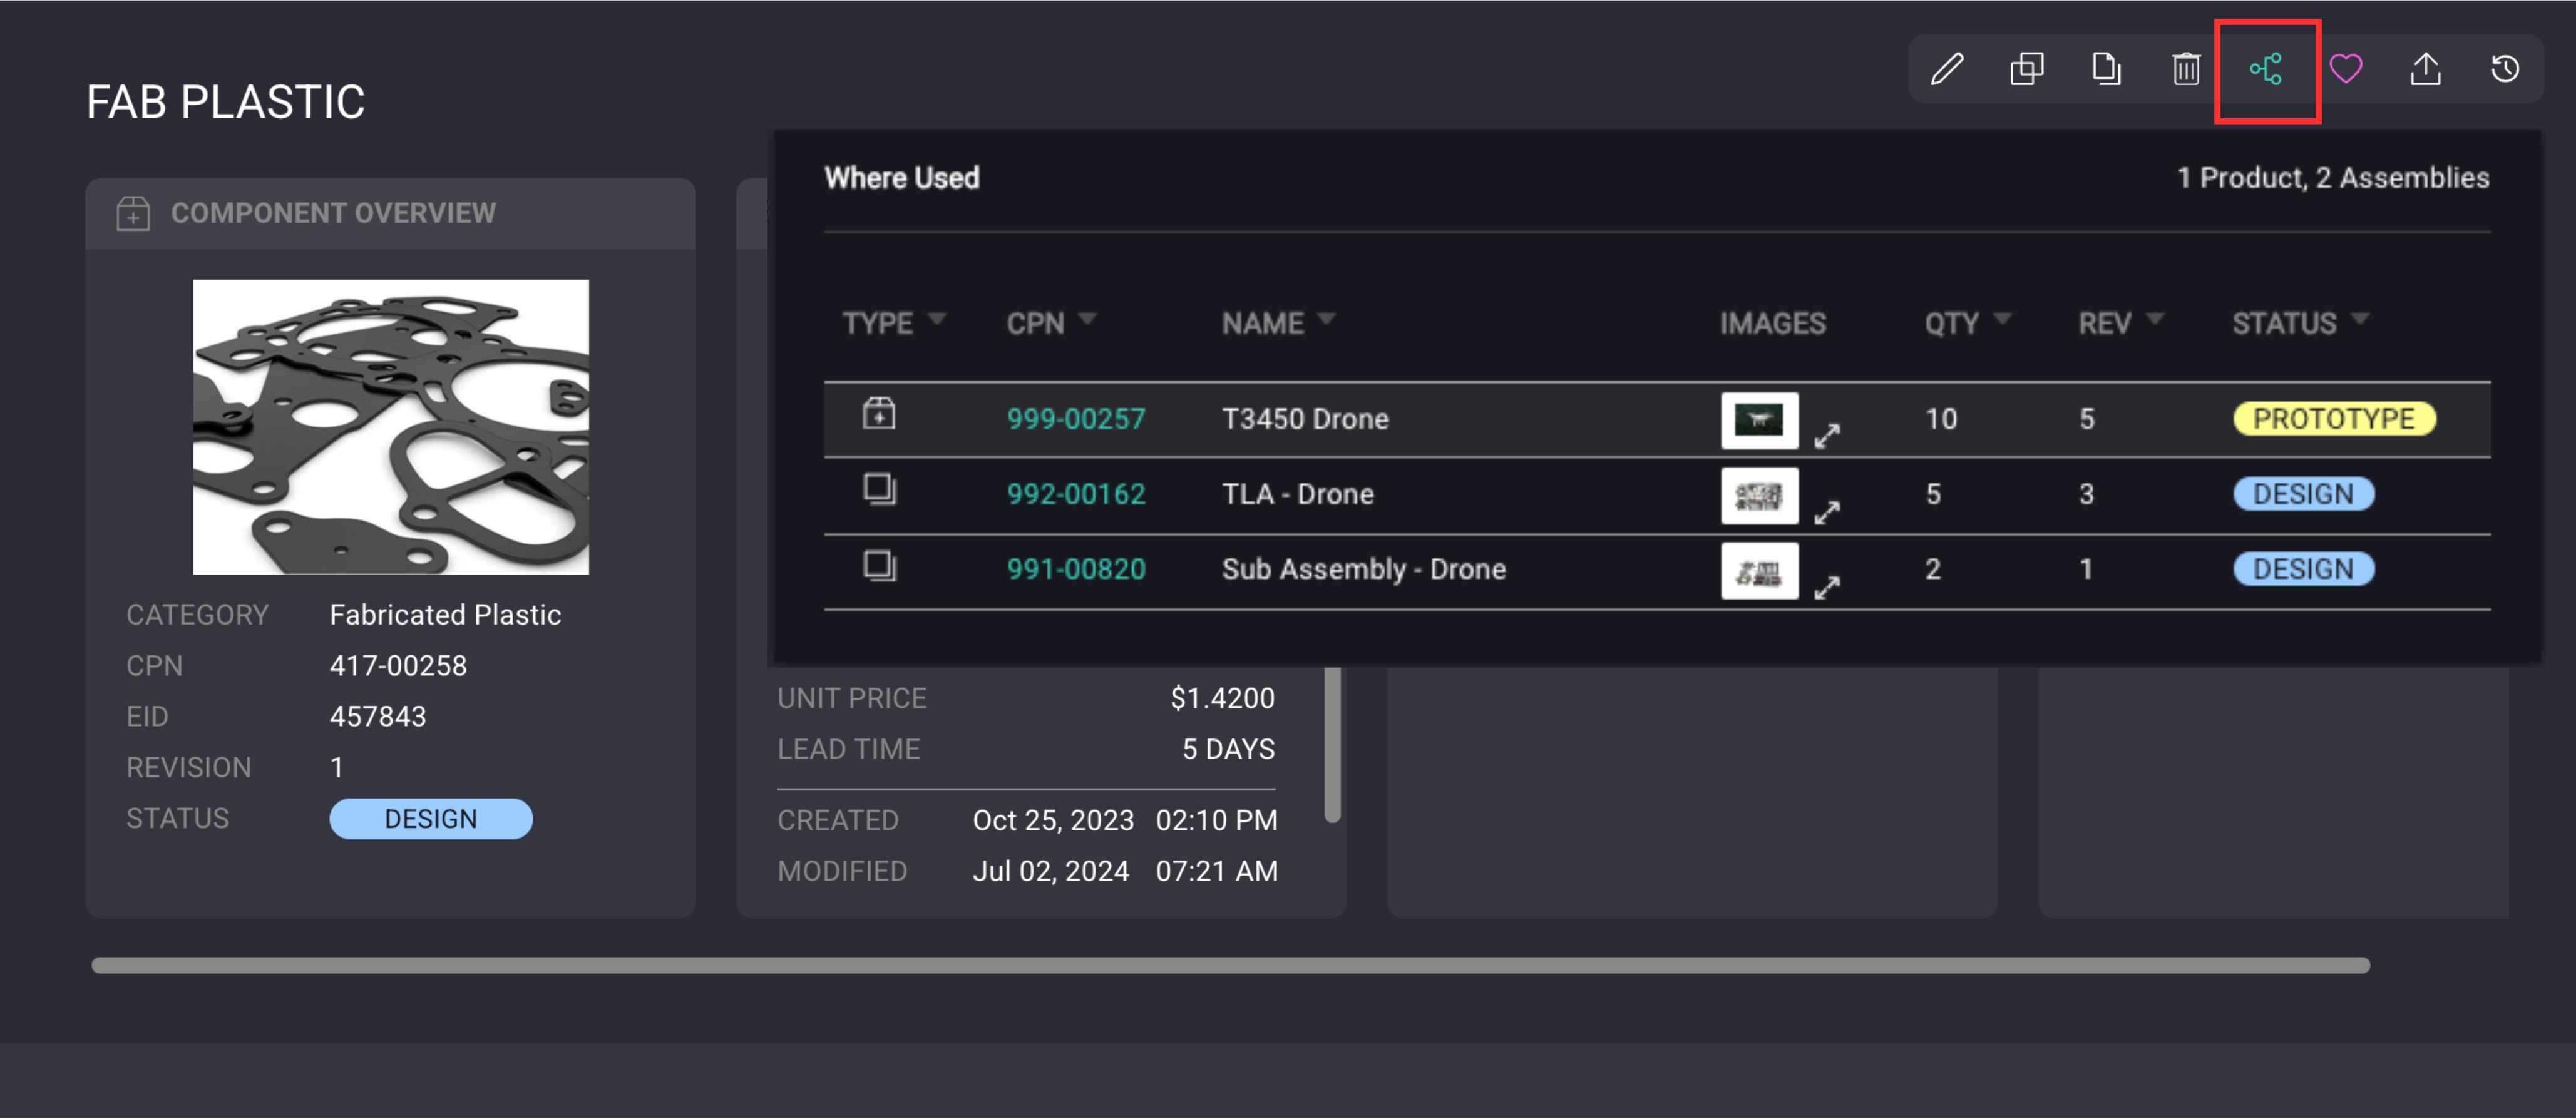The height and width of the screenshot is (1119, 2576).
Task: Sort by the TYPE column arrow
Action: 937,319
